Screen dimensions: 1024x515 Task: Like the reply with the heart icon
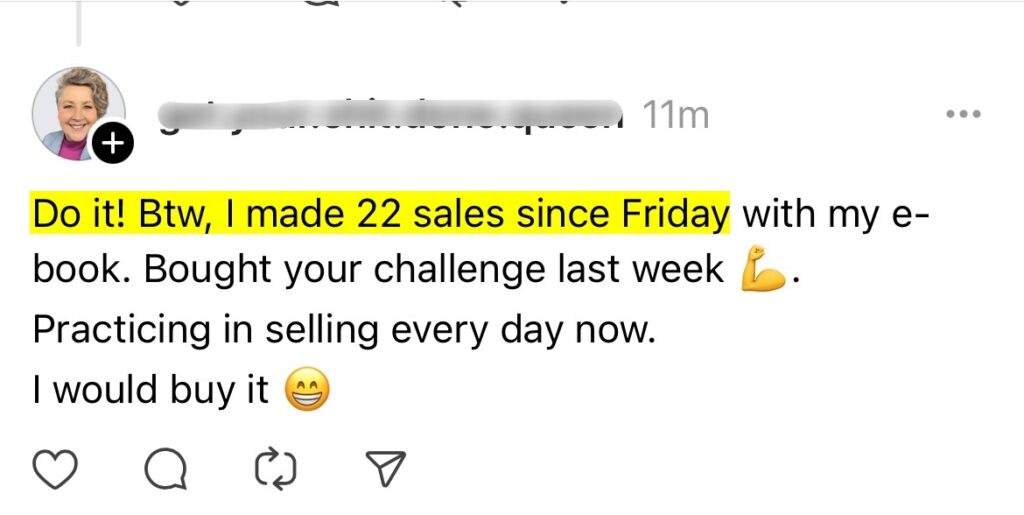point(57,467)
